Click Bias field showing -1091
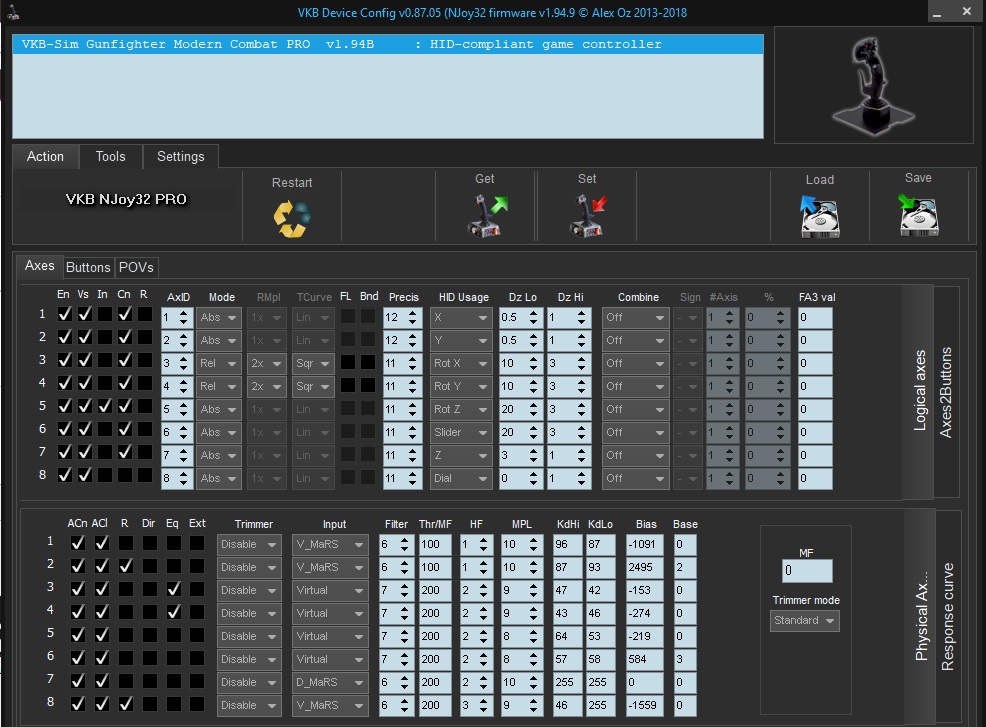The width and height of the screenshot is (986, 727). point(645,545)
